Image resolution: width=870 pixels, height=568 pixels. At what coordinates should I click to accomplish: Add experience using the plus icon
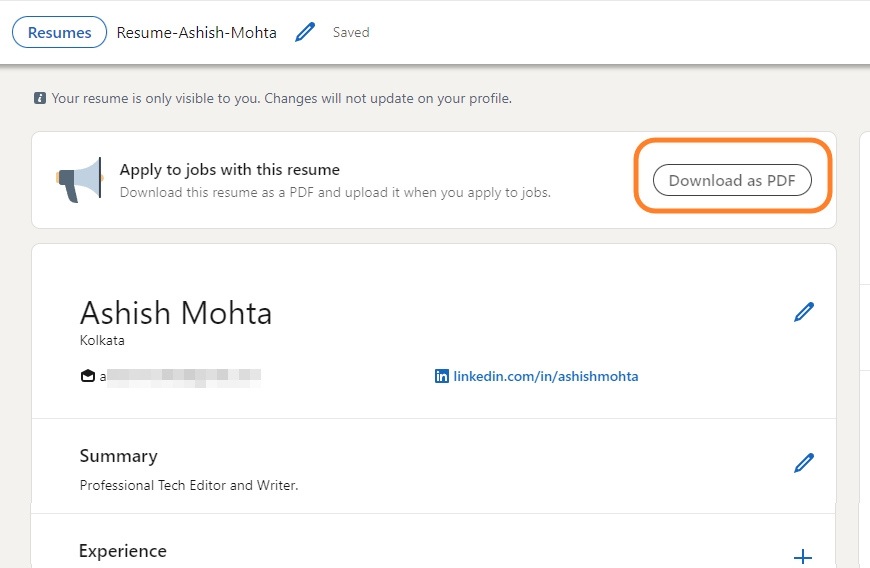tap(802, 557)
